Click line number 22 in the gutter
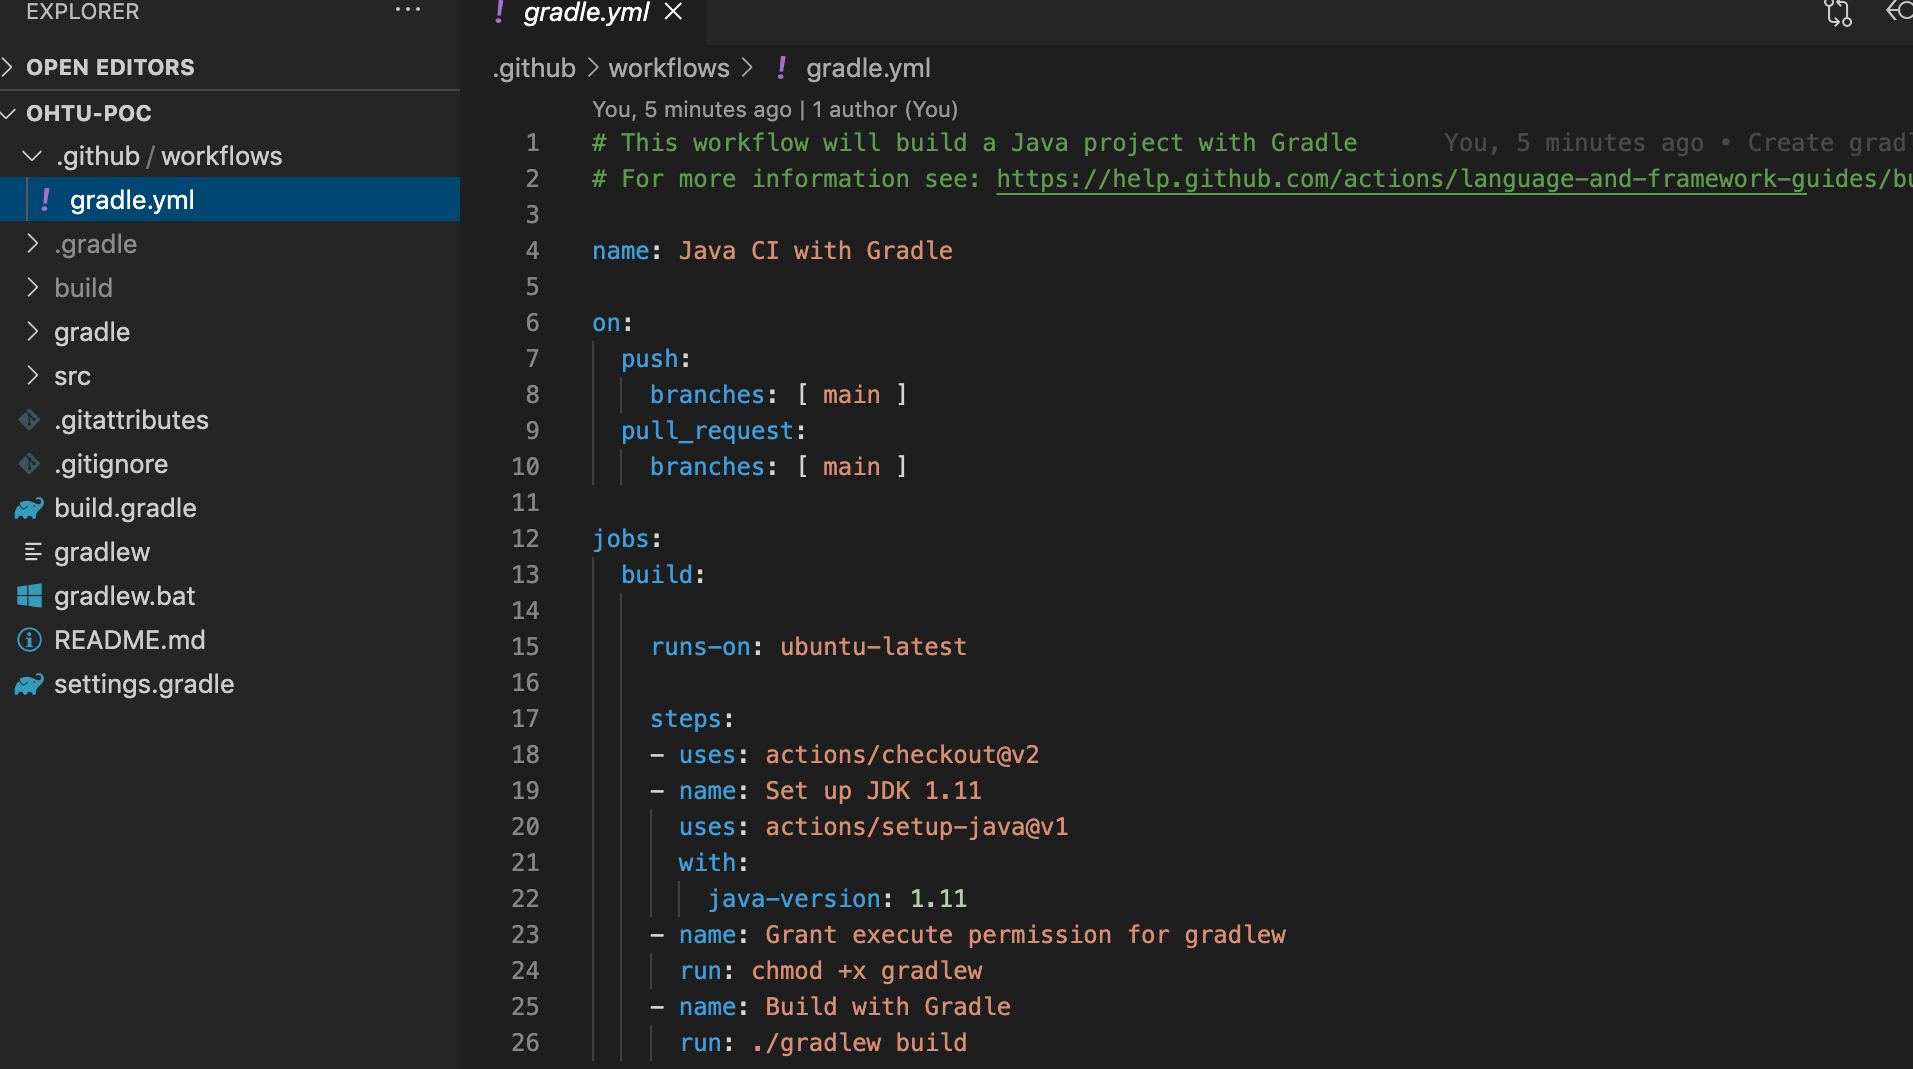The image size is (1913, 1069). (x=525, y=899)
